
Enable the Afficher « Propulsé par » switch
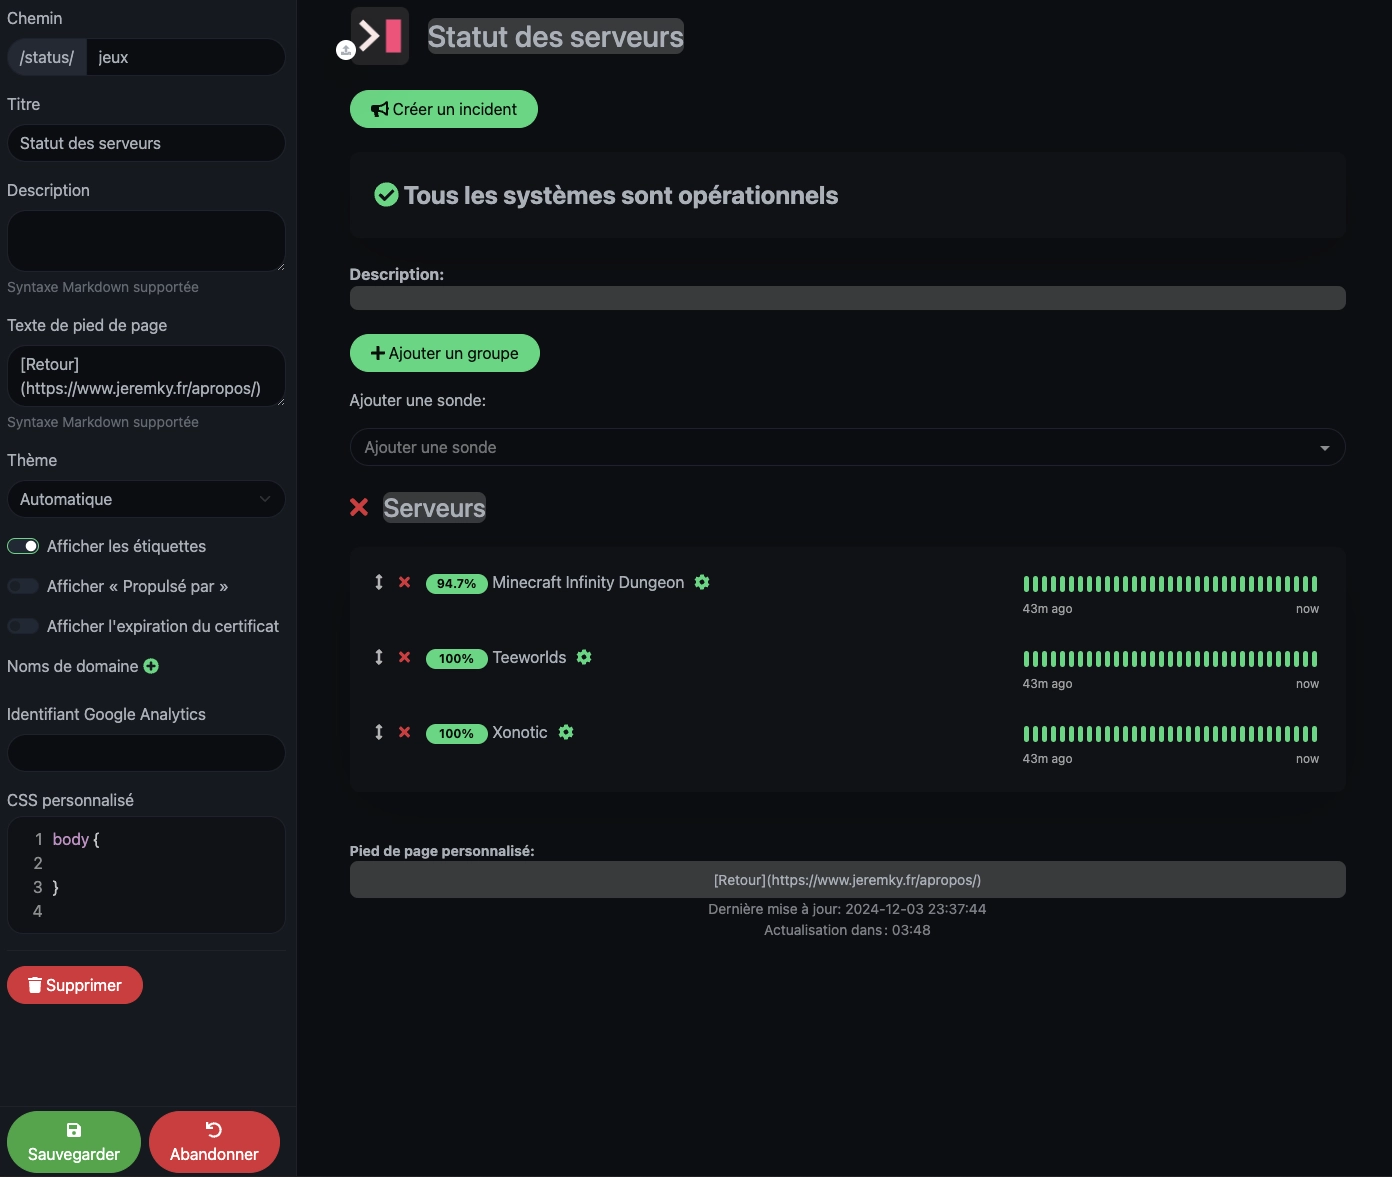23,586
